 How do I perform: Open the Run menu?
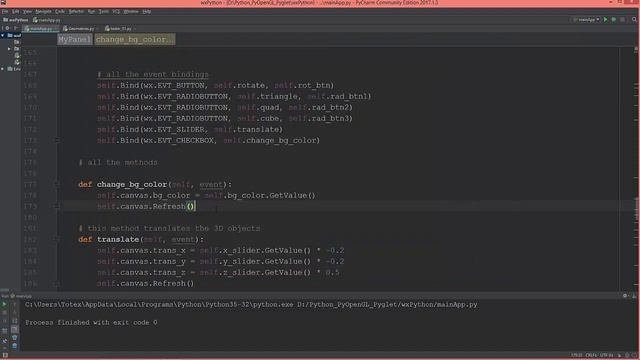[91, 11]
